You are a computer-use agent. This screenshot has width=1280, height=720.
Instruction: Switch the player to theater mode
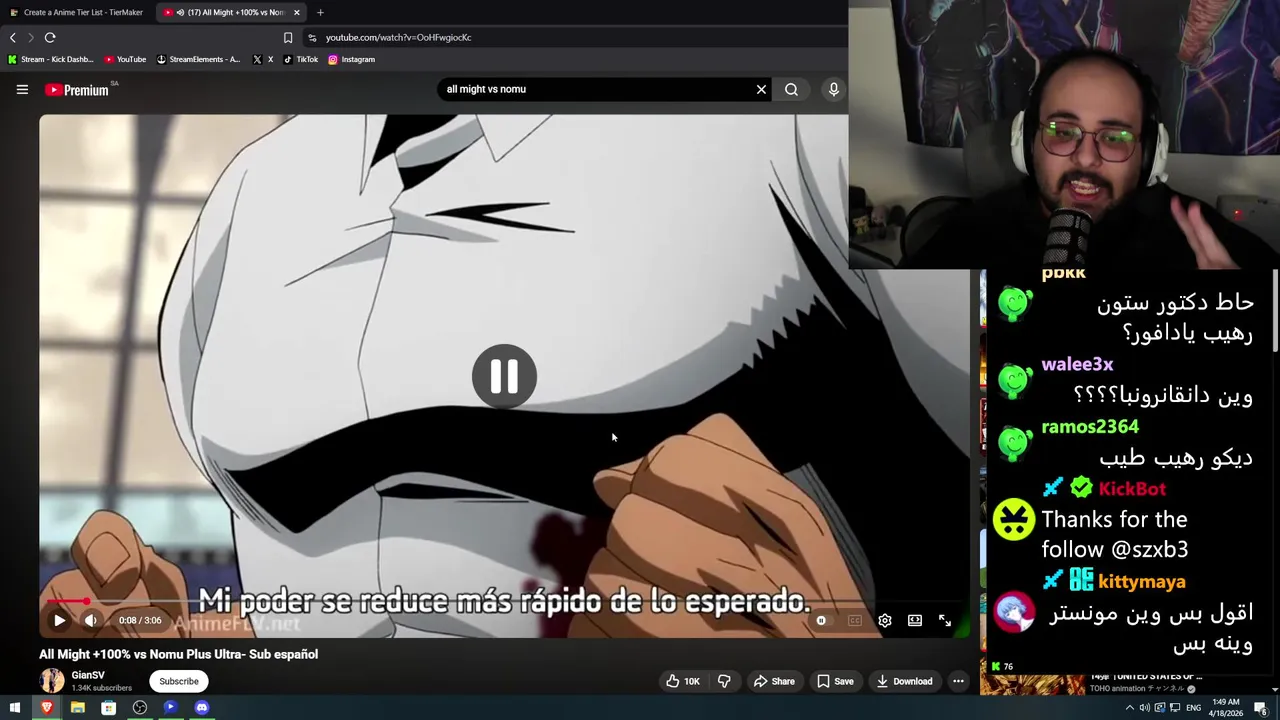coord(915,620)
